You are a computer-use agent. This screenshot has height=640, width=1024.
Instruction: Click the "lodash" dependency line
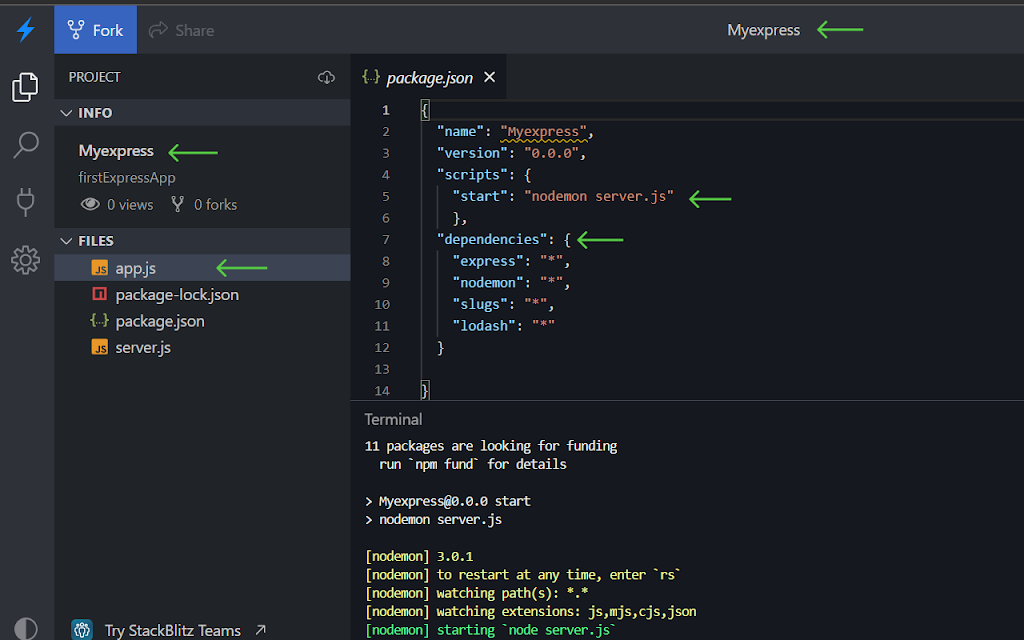click(504, 326)
